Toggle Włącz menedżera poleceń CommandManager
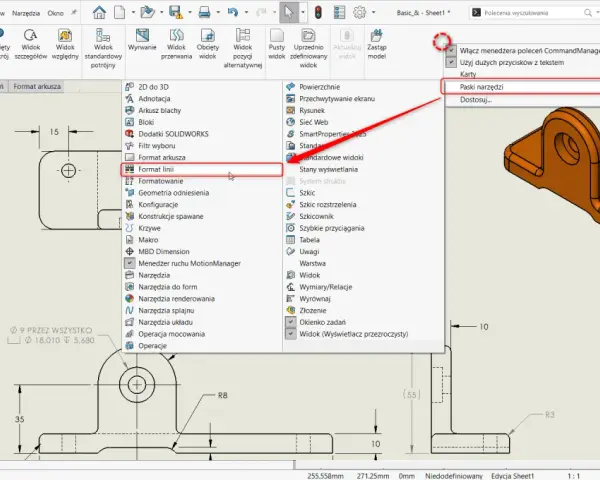The image size is (600, 480). 523,51
